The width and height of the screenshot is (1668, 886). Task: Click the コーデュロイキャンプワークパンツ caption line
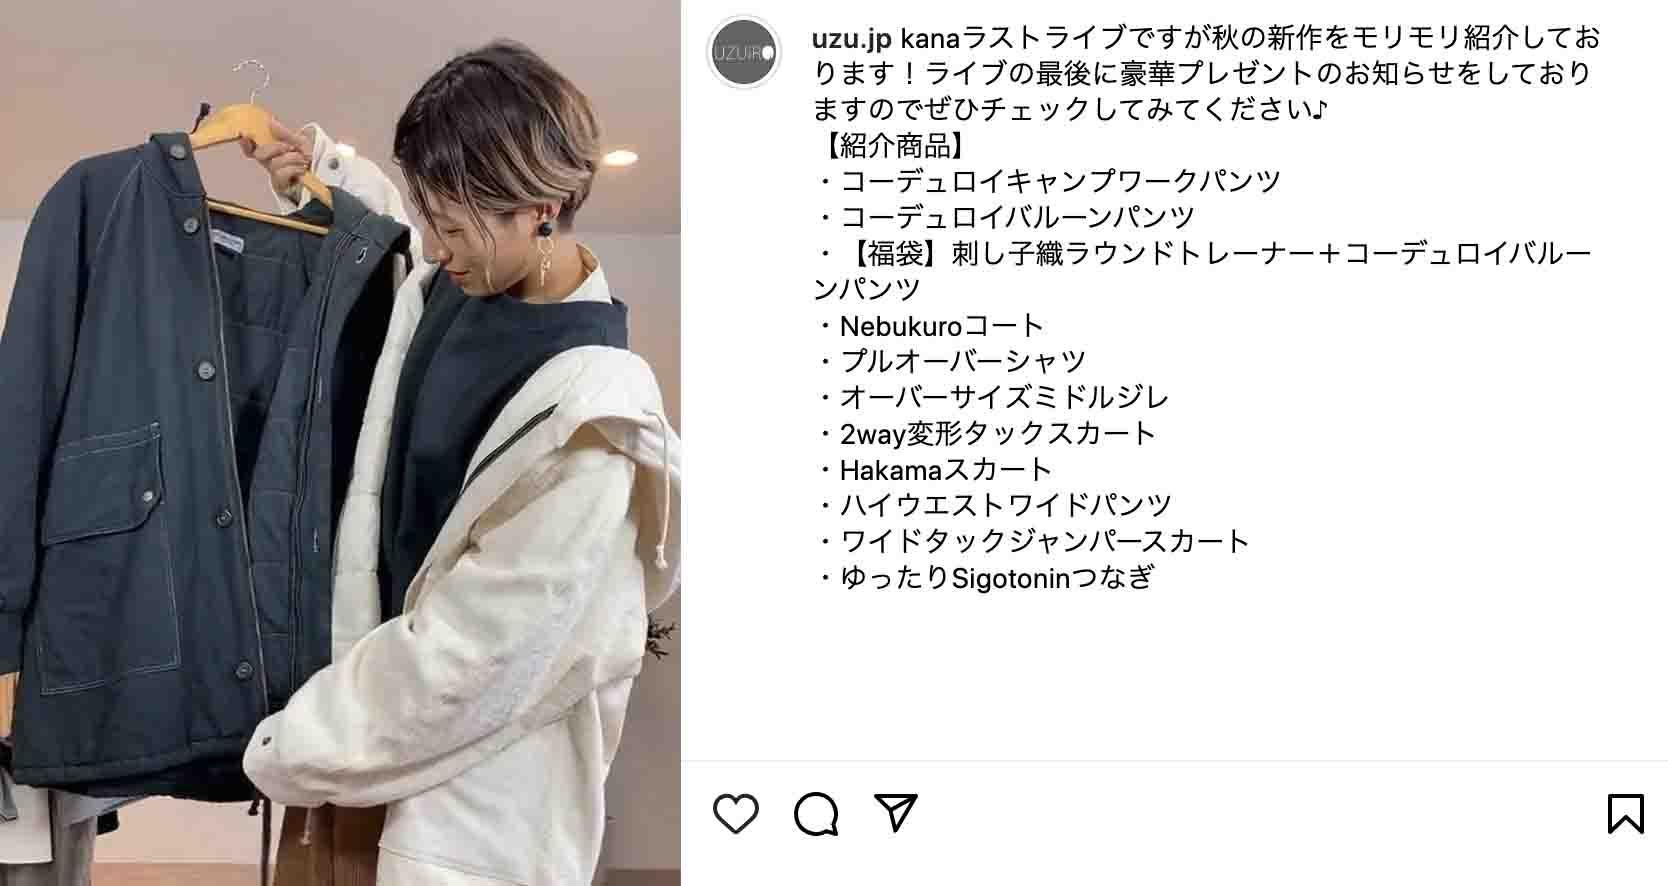[1049, 182]
